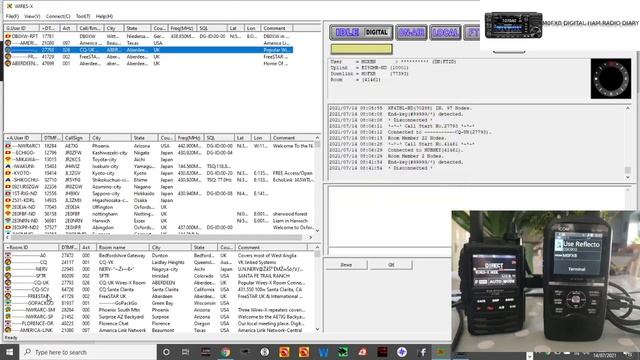Click the Windows taskbar search box
Screen dimensions: 640x360
88,352
